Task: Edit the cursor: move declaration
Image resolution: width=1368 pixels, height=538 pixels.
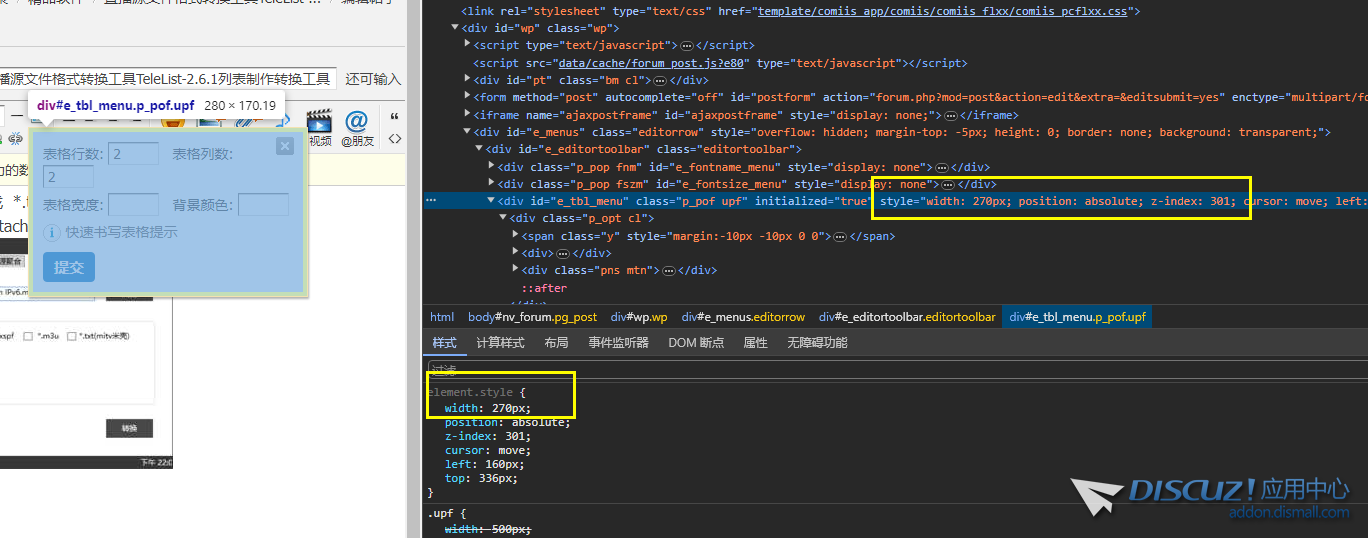Action: click(x=488, y=450)
